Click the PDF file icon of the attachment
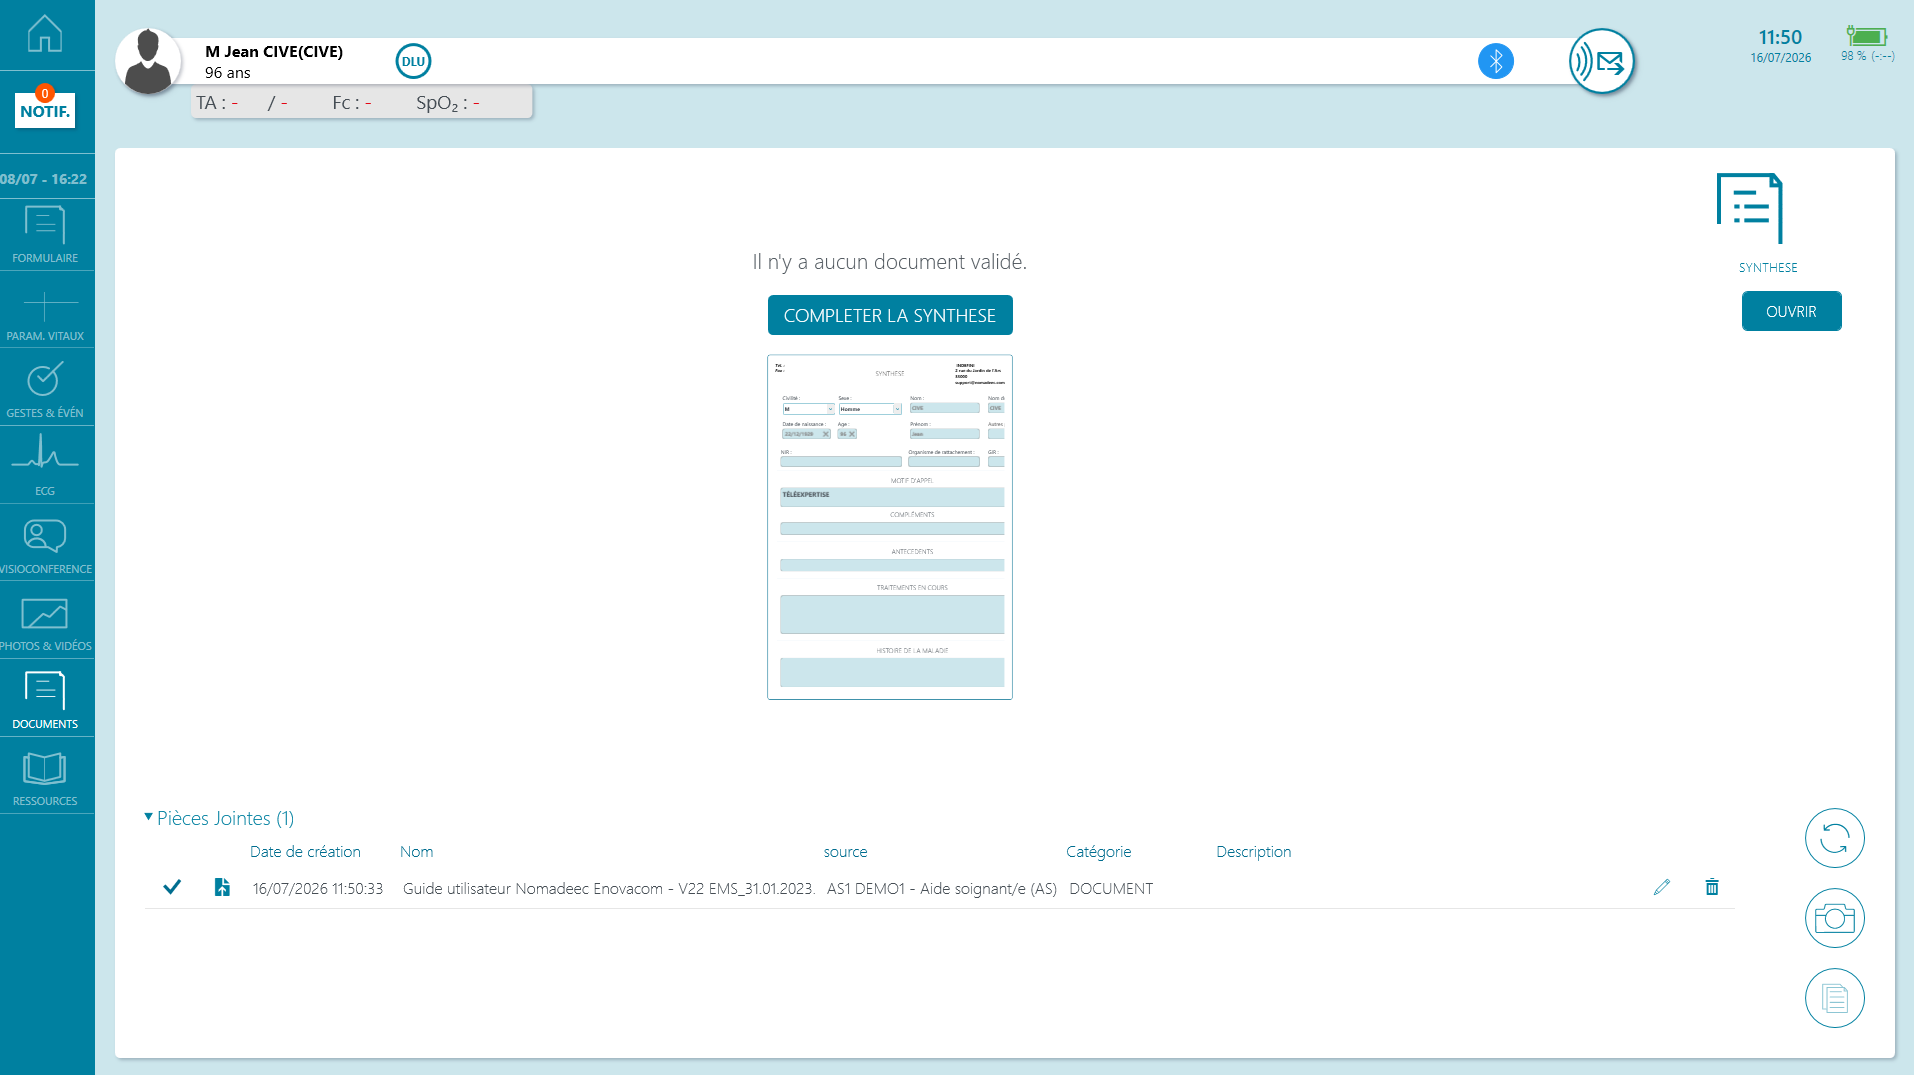1914x1075 pixels. pos(222,887)
